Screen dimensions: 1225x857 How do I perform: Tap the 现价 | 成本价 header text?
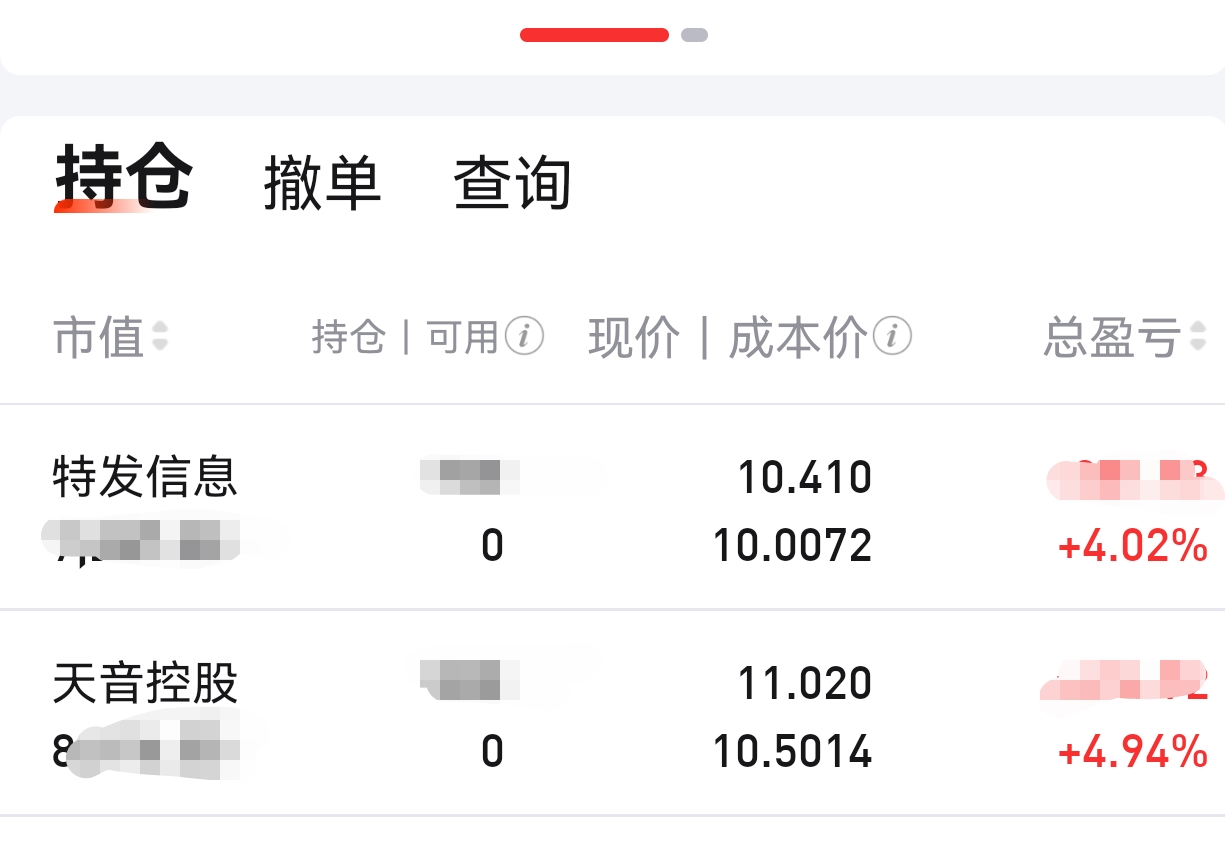[x=727, y=337]
